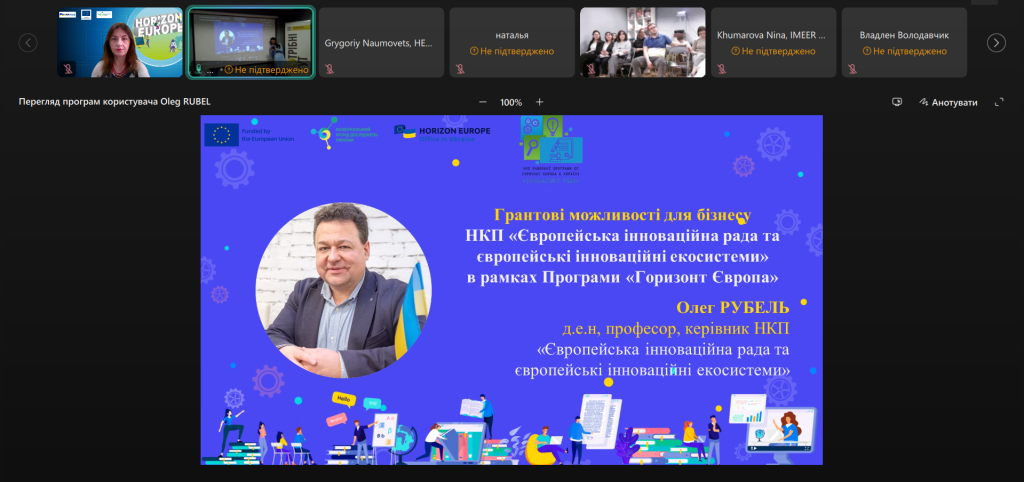Click 'Не підтверджено' label under Khumarova Nina
The image size is (1024, 482).
click(x=773, y=51)
